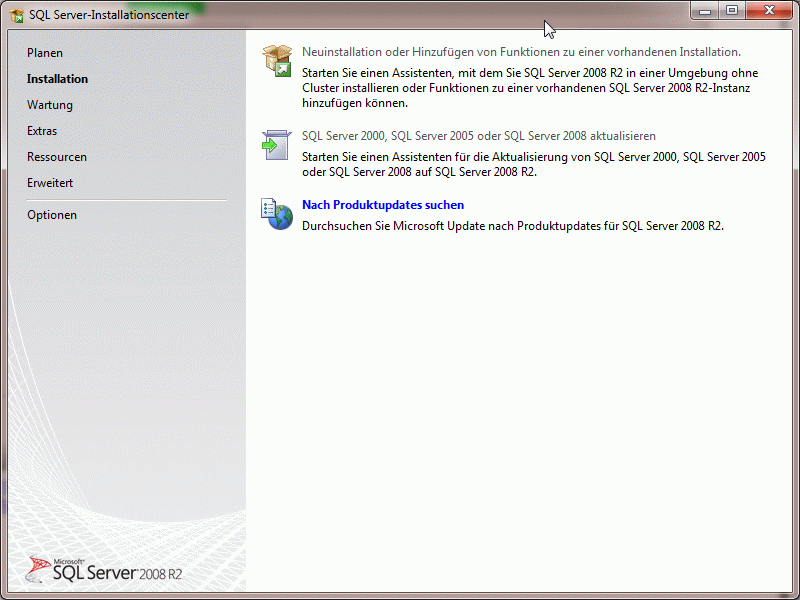Screen dimensions: 800x600
Task: Launch SQL Server 2000/2005/2008 aktualisieren link
Action: tap(479, 136)
